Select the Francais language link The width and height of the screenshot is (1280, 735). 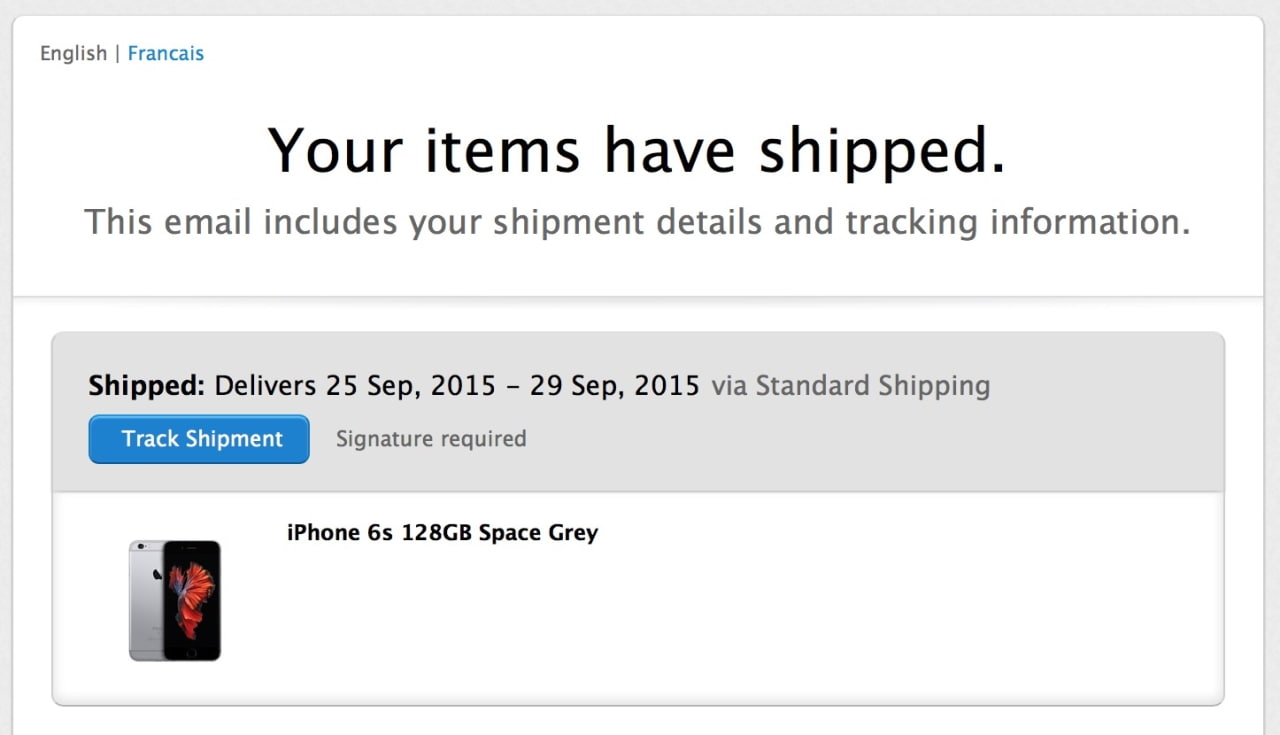click(166, 53)
